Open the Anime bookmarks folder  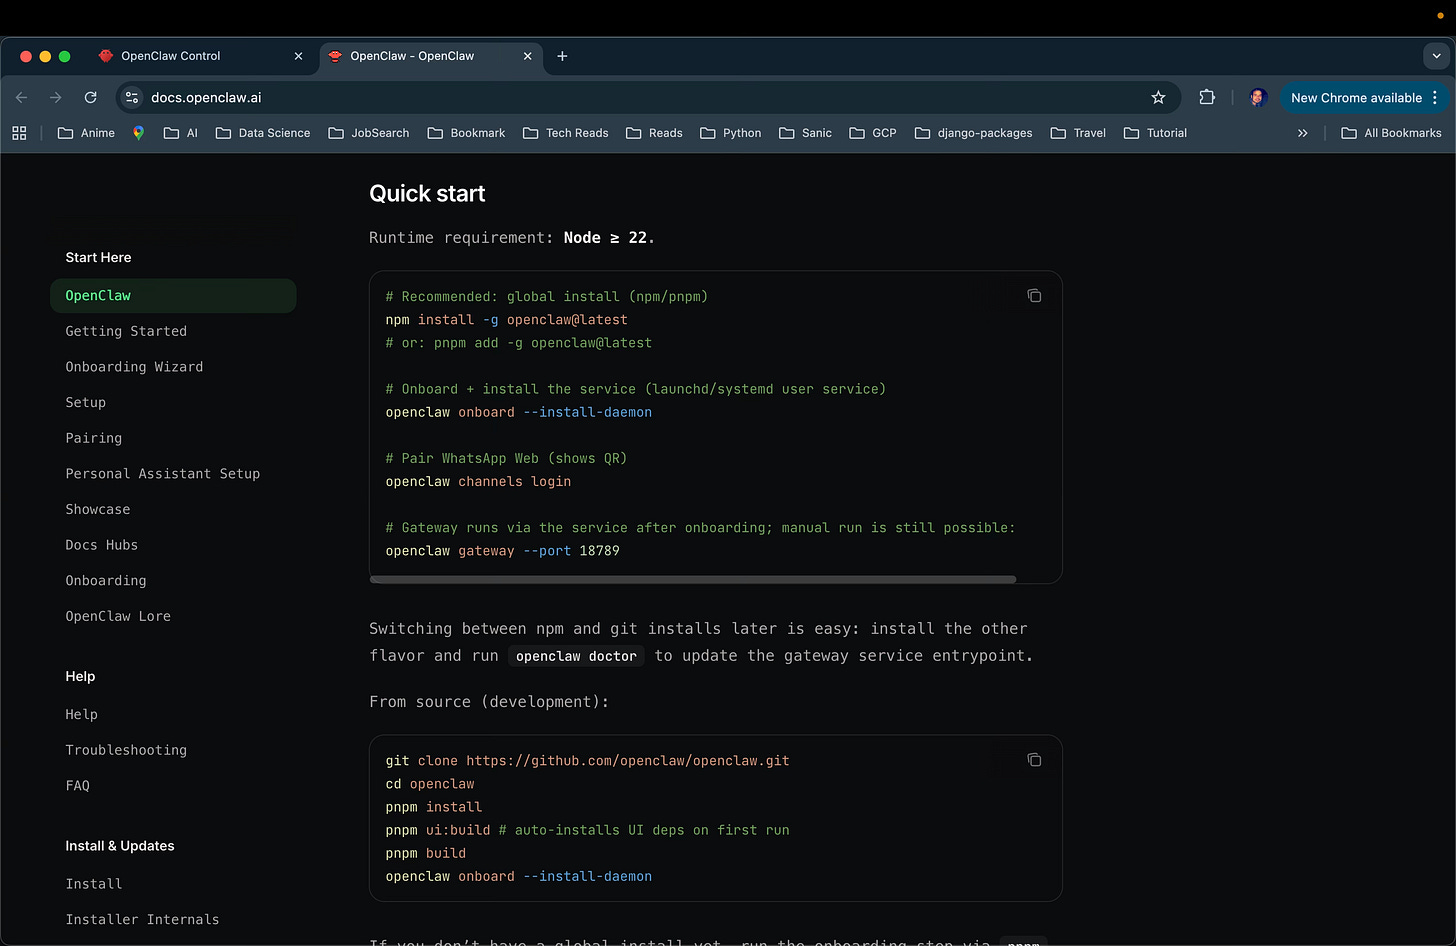[x=86, y=133]
